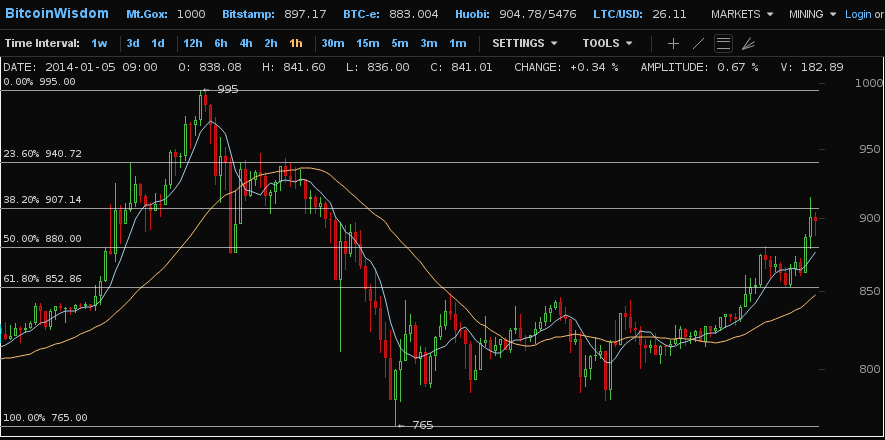This screenshot has width=885, height=440.
Task: Select the Fibonacci retracement lines tool
Action: point(724,43)
